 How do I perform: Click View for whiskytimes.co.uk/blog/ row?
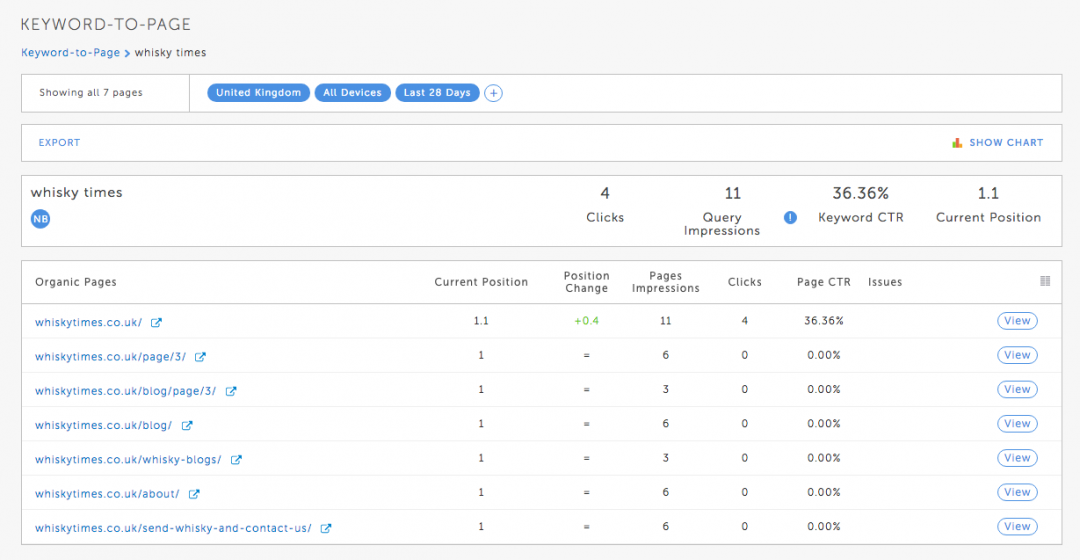point(1017,424)
